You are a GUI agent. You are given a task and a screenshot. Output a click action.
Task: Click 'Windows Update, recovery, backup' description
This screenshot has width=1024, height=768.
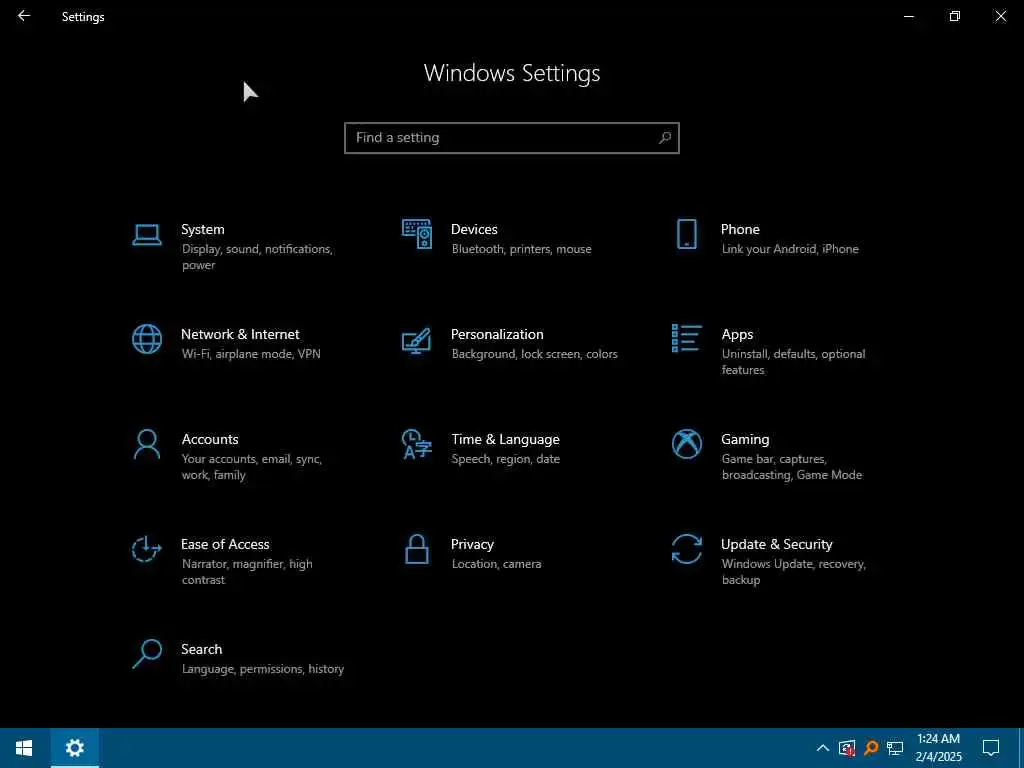tap(793, 572)
